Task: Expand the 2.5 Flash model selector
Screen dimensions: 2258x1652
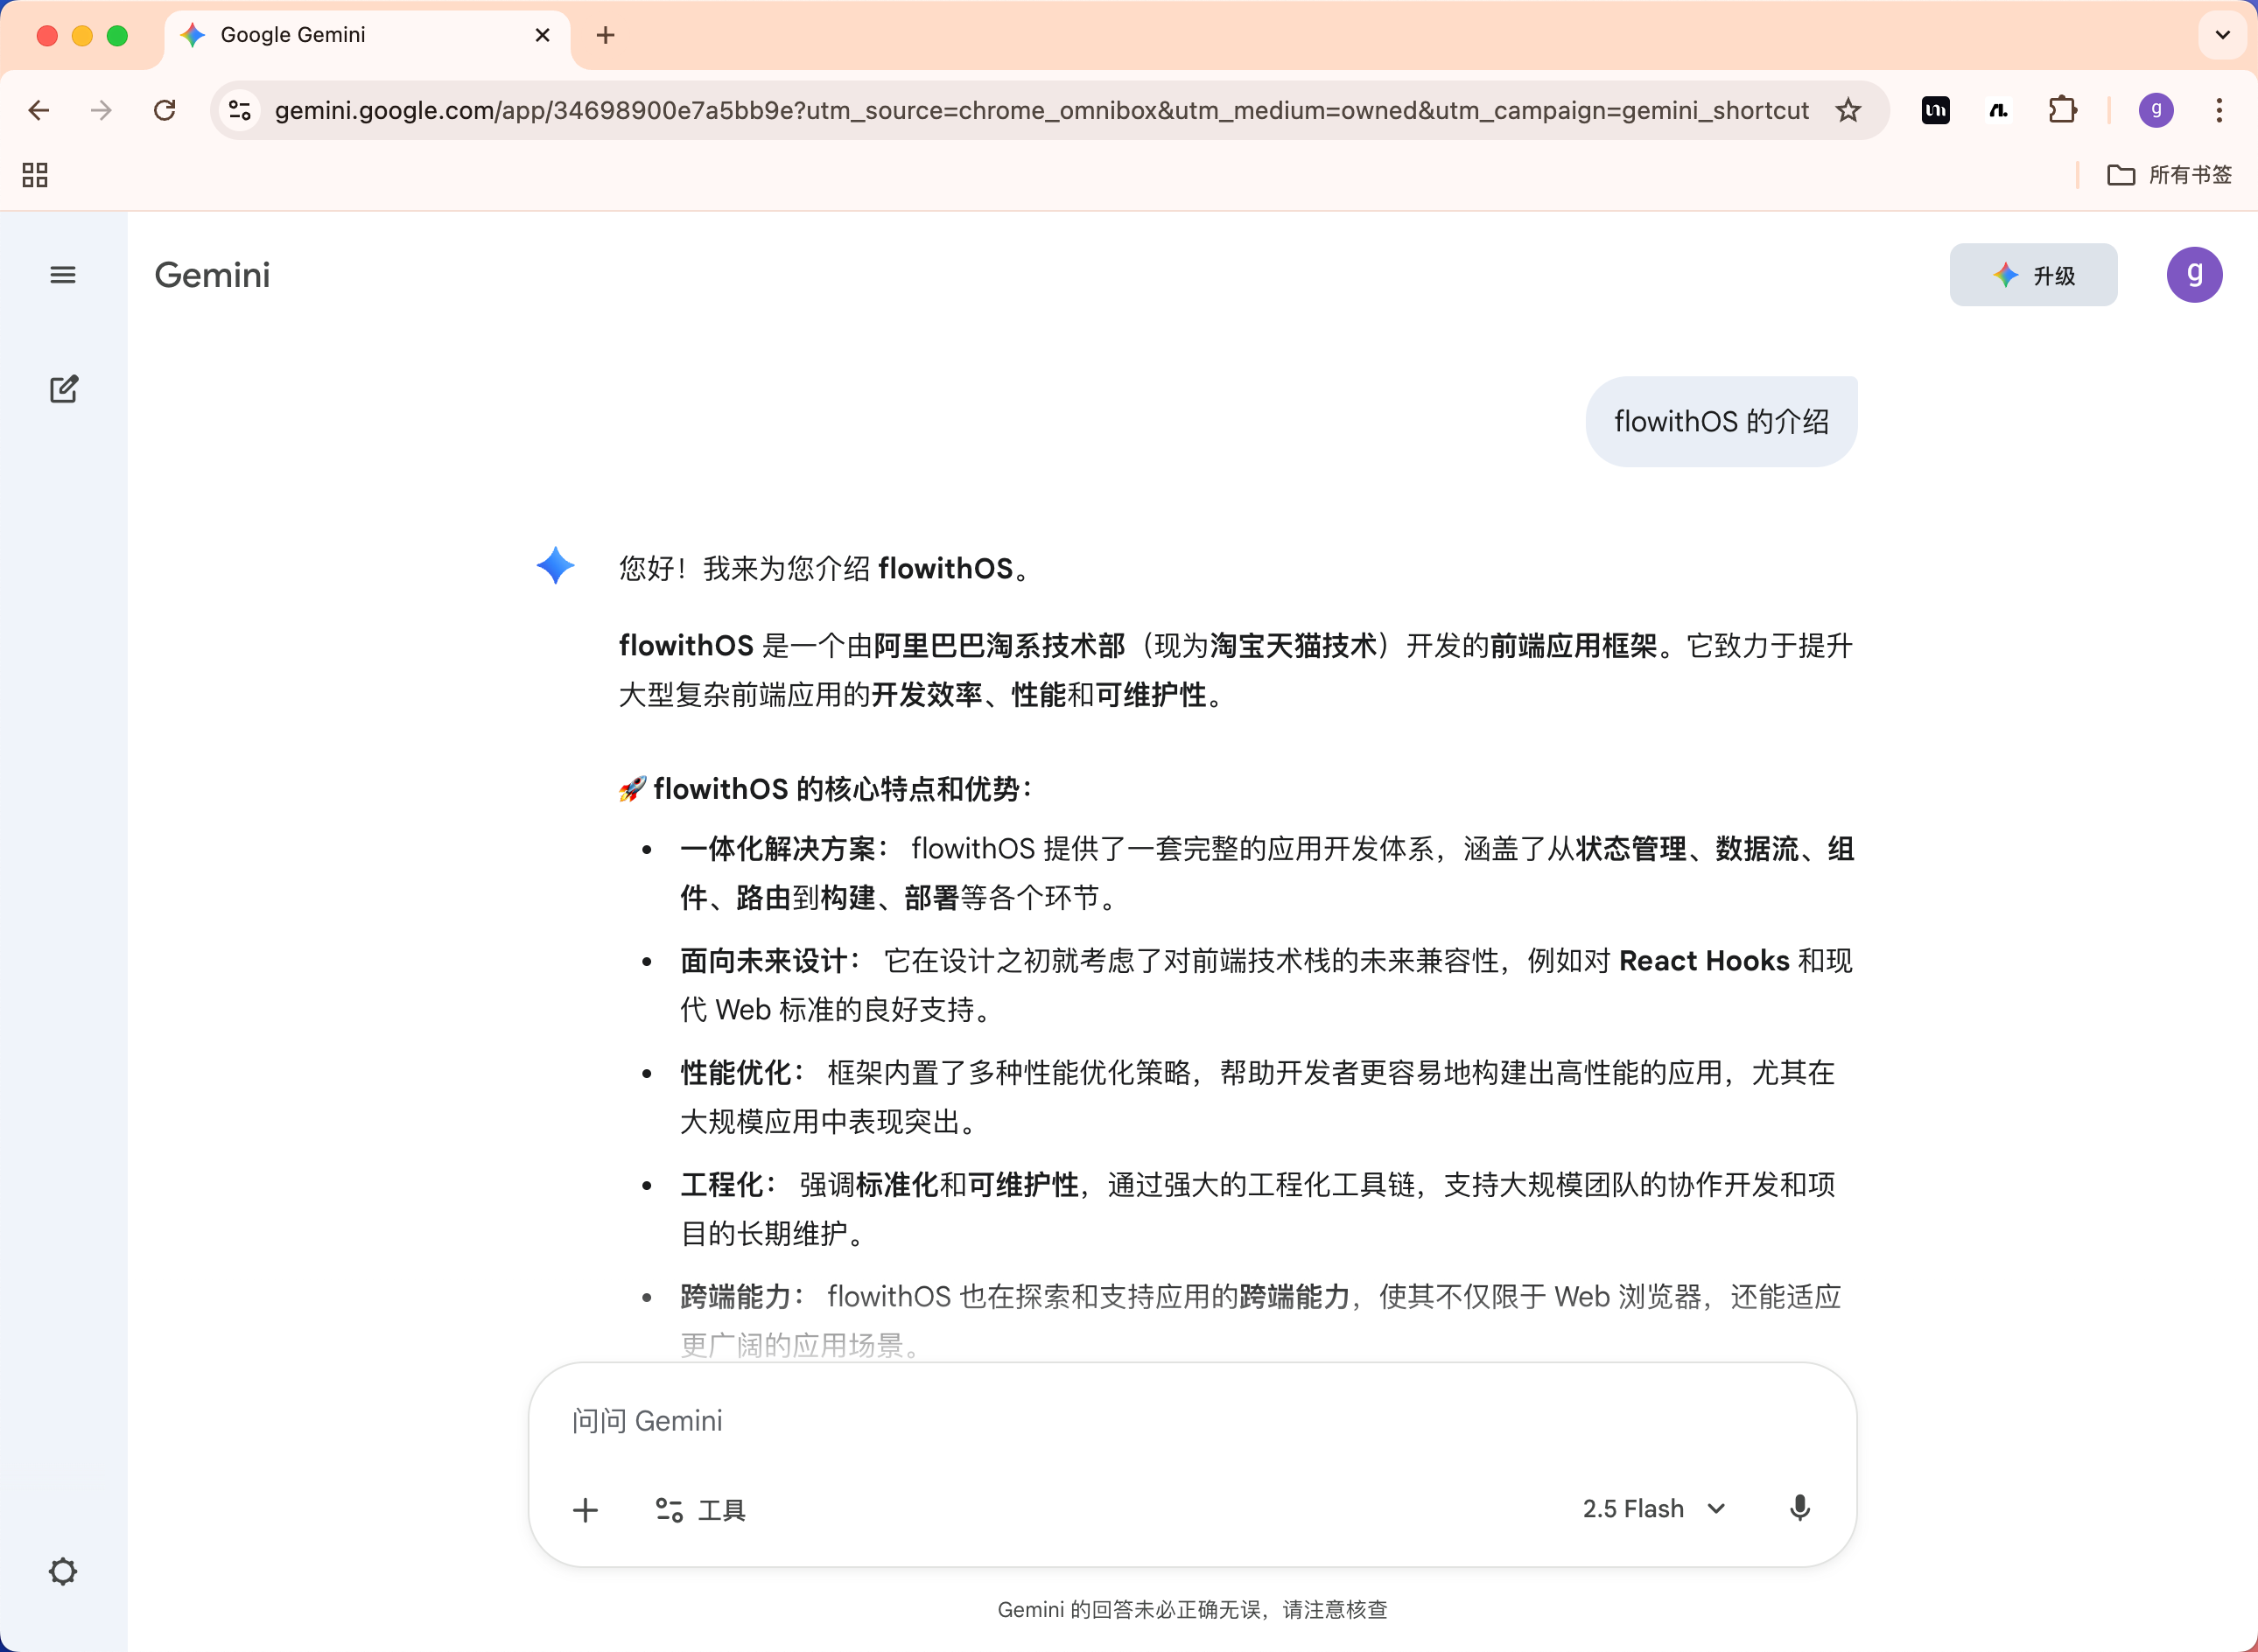Action: [x=1653, y=1509]
